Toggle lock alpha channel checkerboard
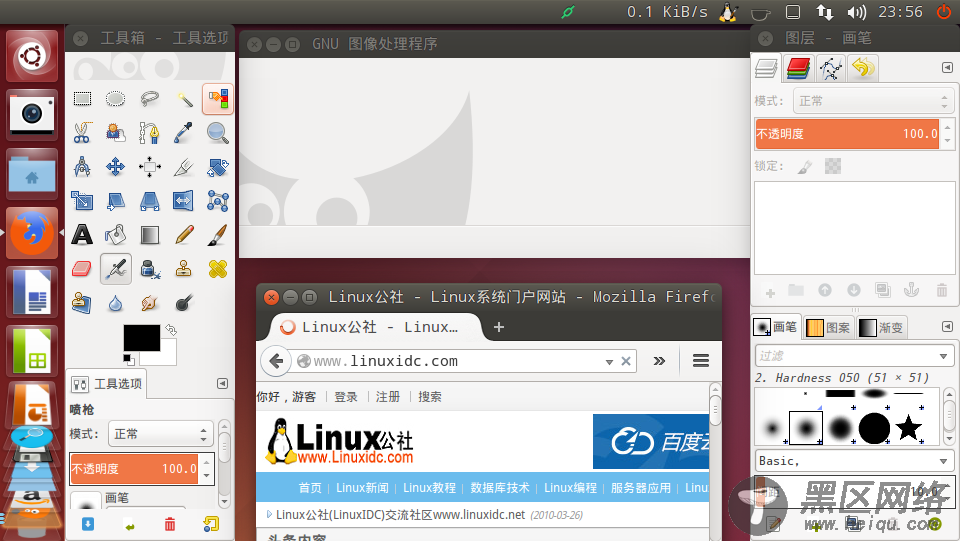This screenshot has width=960, height=541. coord(833,166)
